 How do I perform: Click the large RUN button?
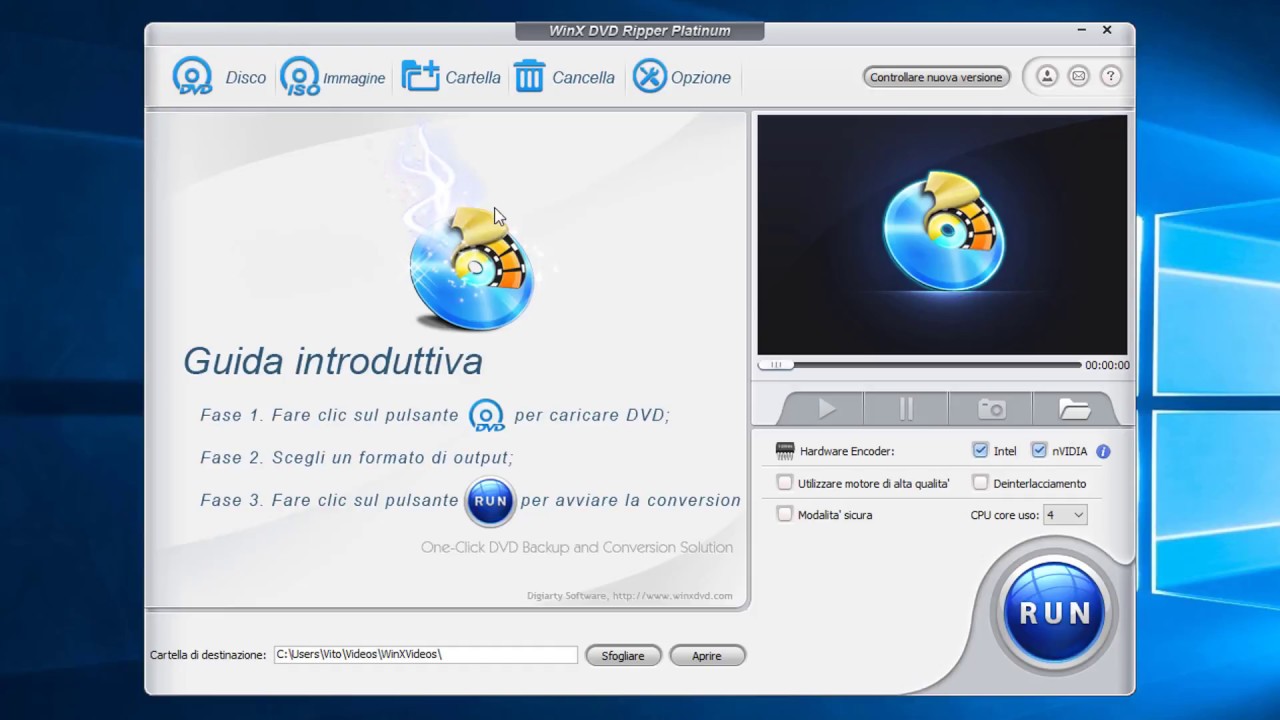click(x=1054, y=612)
